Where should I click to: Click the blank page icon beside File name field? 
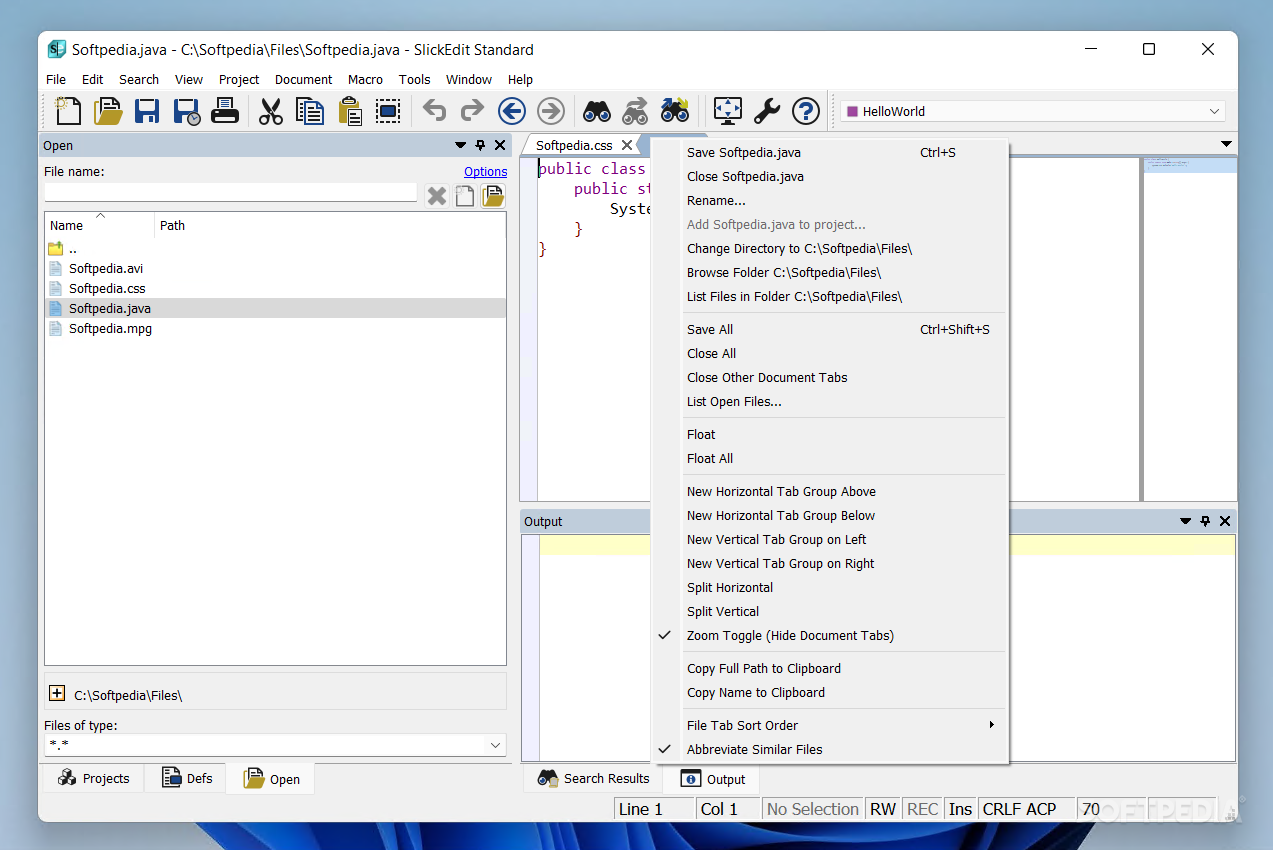click(465, 196)
